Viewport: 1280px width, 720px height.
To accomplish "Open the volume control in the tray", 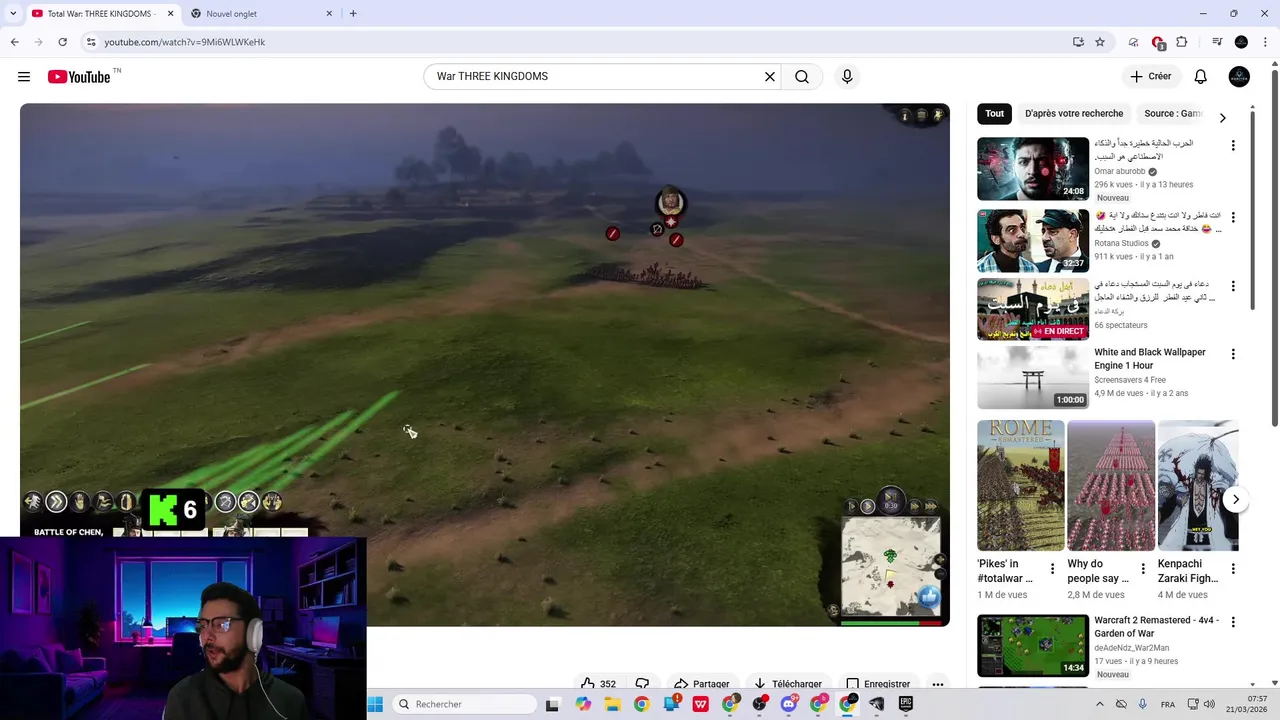I will coord(1209,704).
